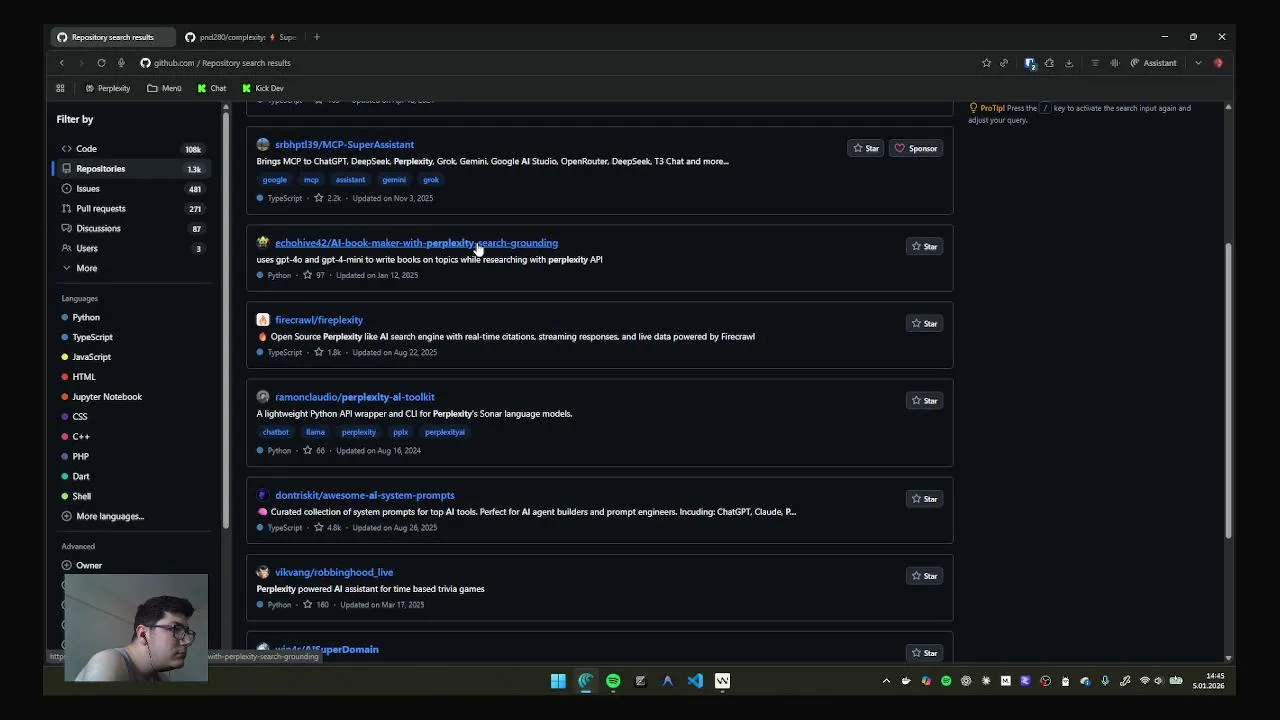Open echohive42/AI-book-maker-with-perplexity-search-grounding link
Image resolution: width=1280 pixels, height=720 pixels.
point(416,243)
